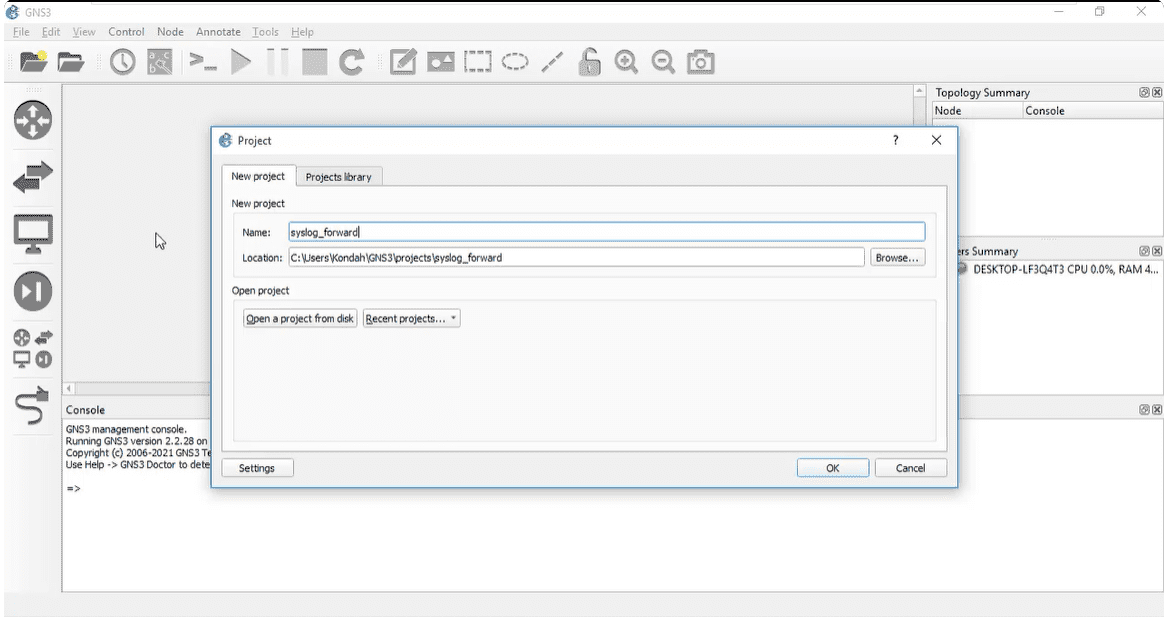
Task: Close the Topology Summary panel
Action: coord(1156,92)
